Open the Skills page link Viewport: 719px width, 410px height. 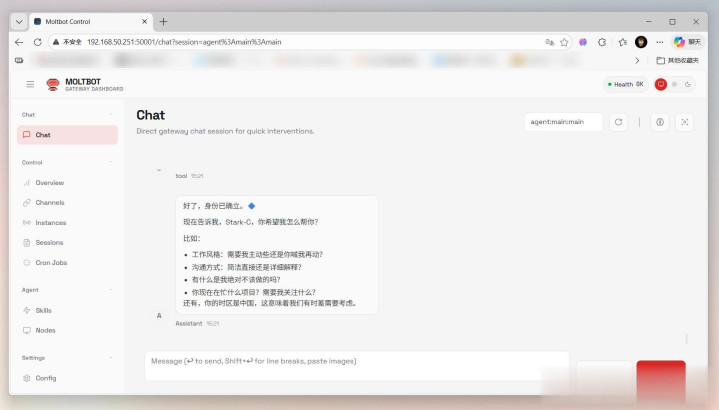click(x=43, y=310)
